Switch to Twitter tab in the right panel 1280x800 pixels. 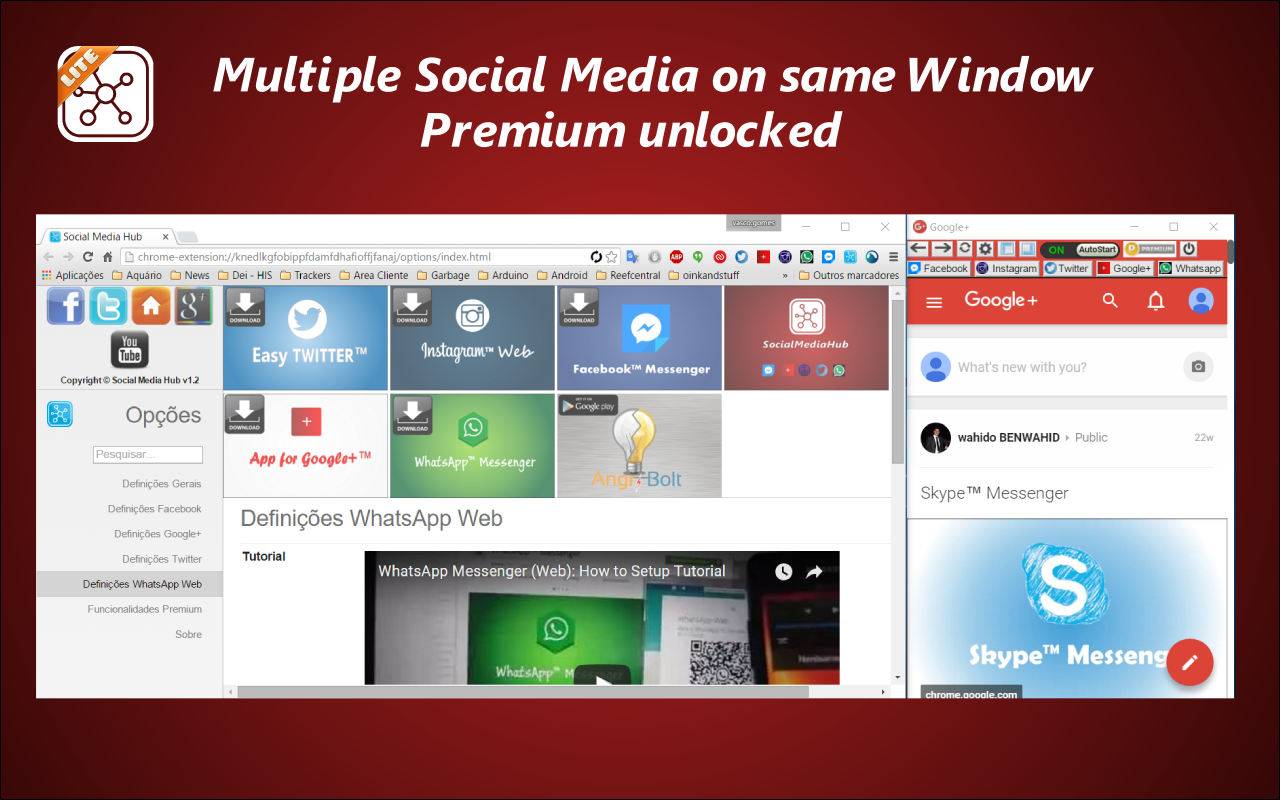[x=1066, y=268]
